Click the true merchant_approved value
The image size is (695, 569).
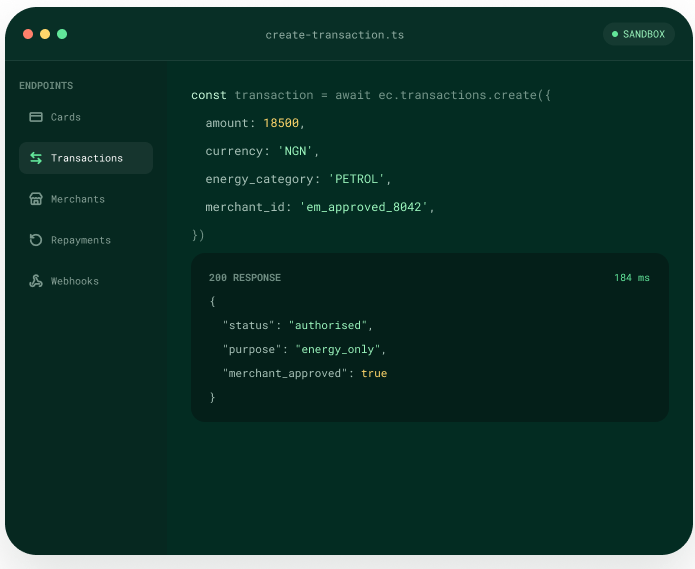click(x=374, y=373)
